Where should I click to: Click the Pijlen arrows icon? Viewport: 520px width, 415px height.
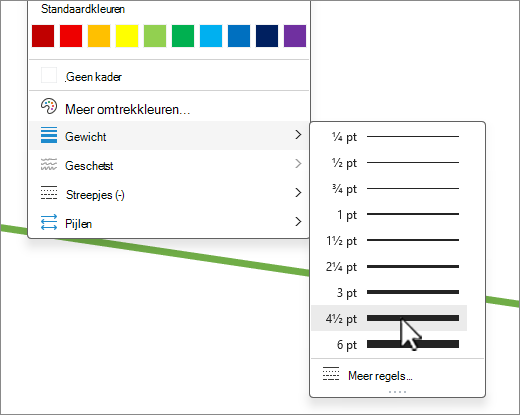[x=49, y=222]
